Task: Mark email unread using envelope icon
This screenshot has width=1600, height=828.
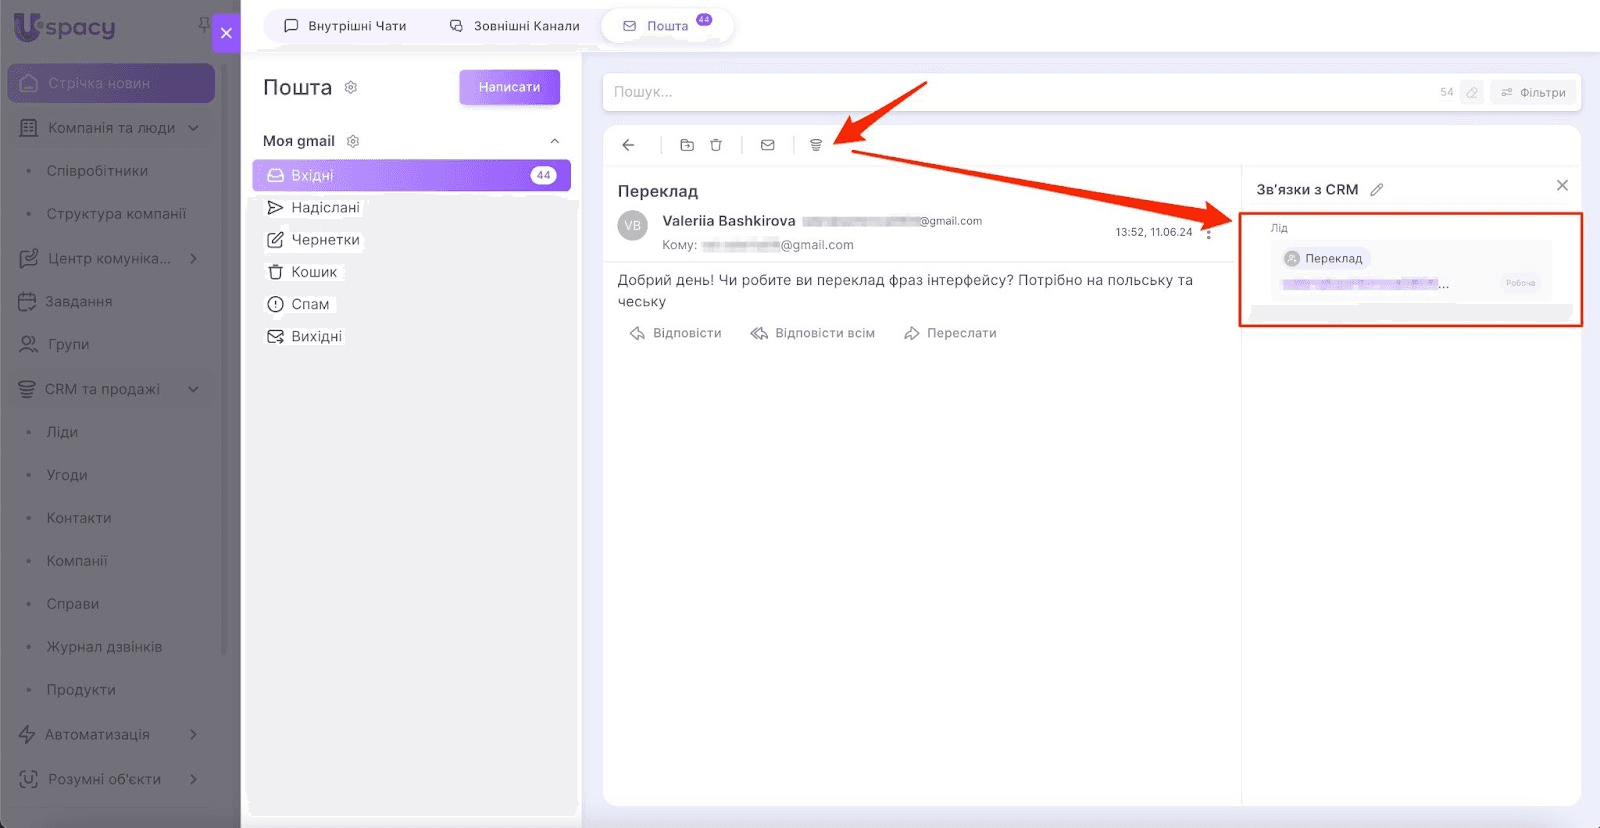Action: coord(768,145)
